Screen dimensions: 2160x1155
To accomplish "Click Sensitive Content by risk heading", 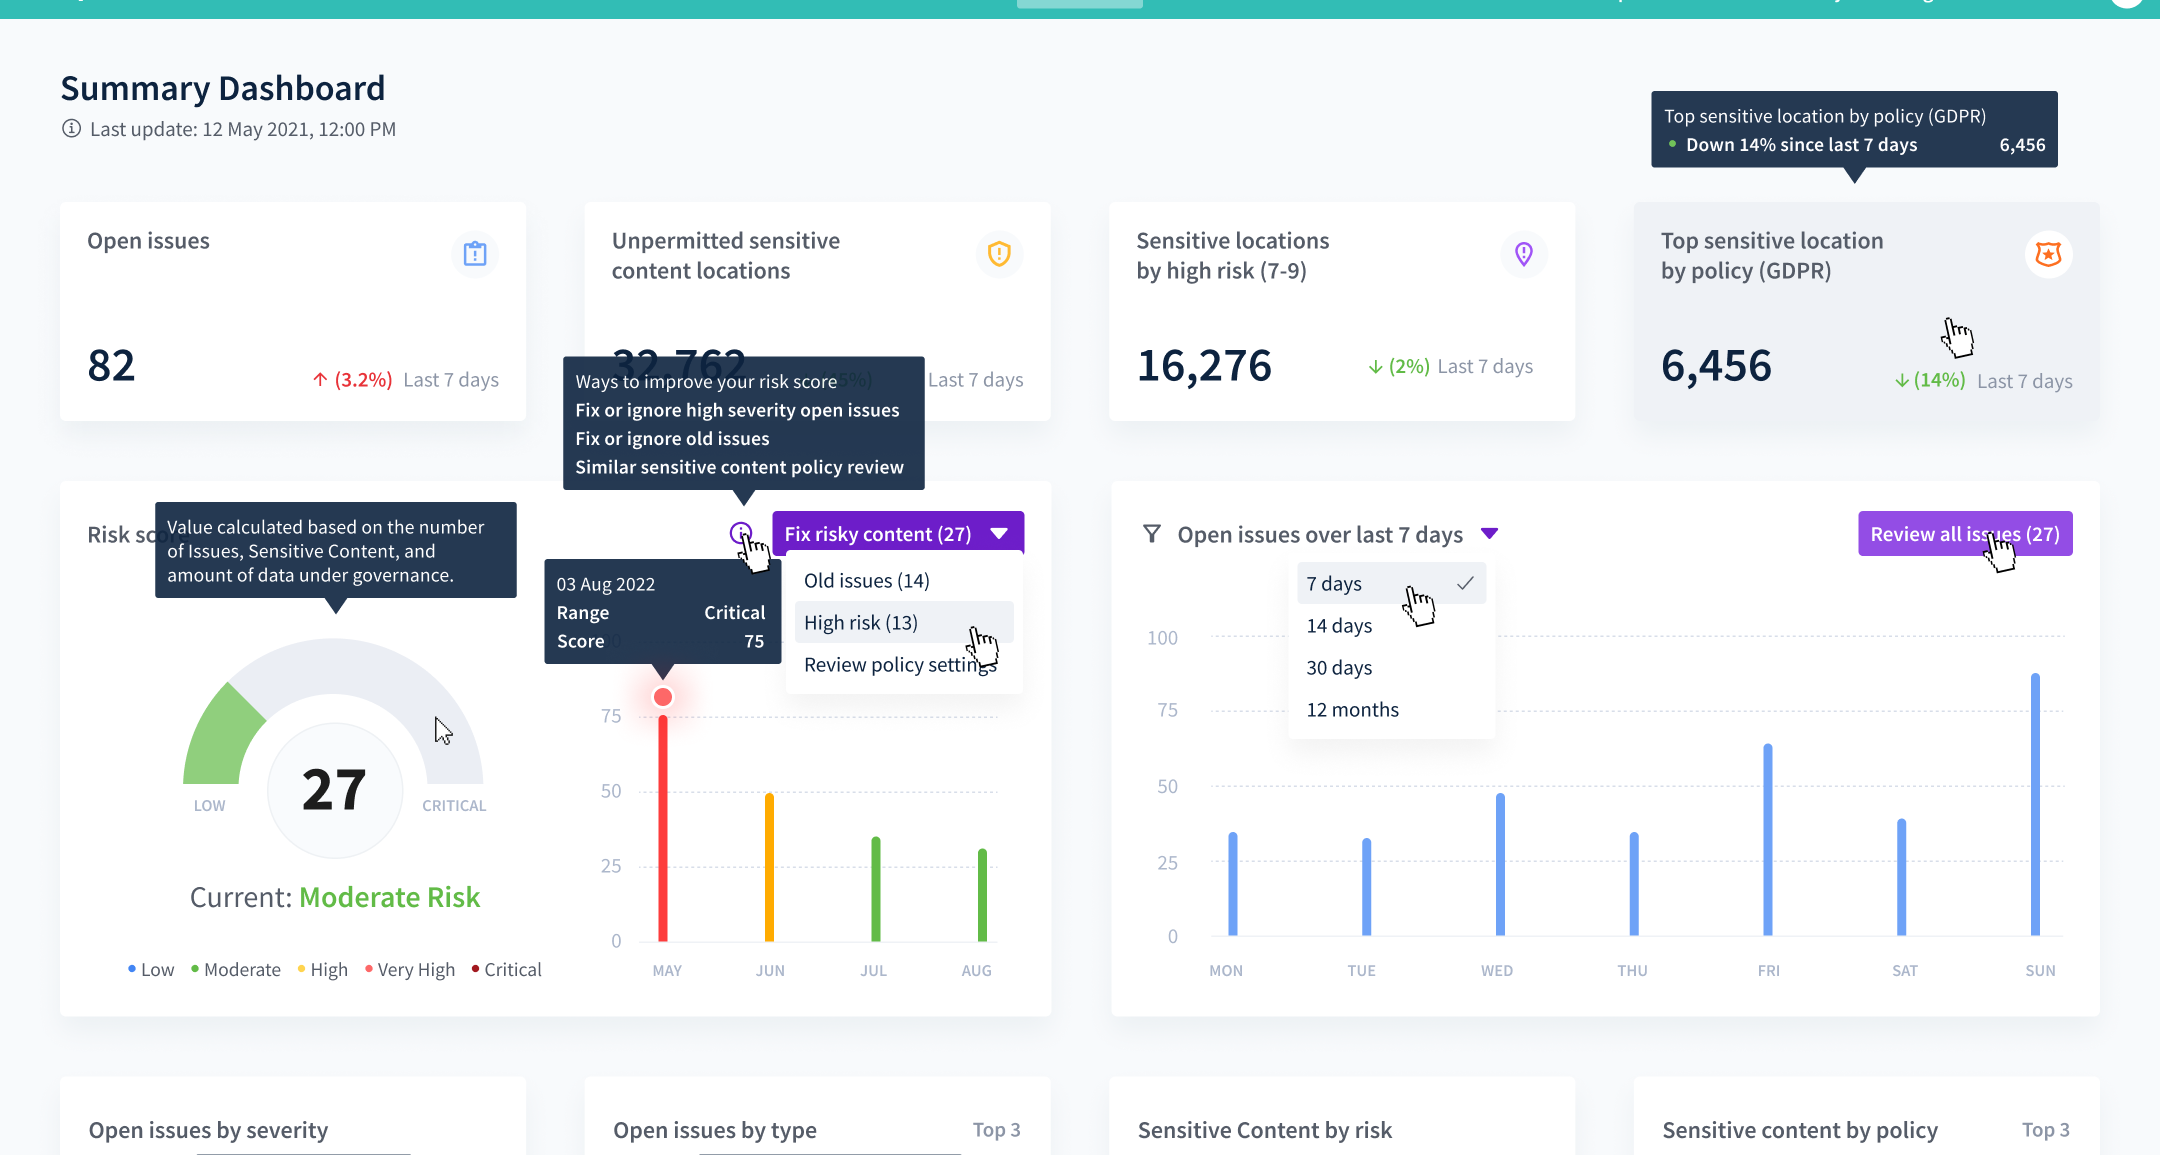I will 1265,1130.
